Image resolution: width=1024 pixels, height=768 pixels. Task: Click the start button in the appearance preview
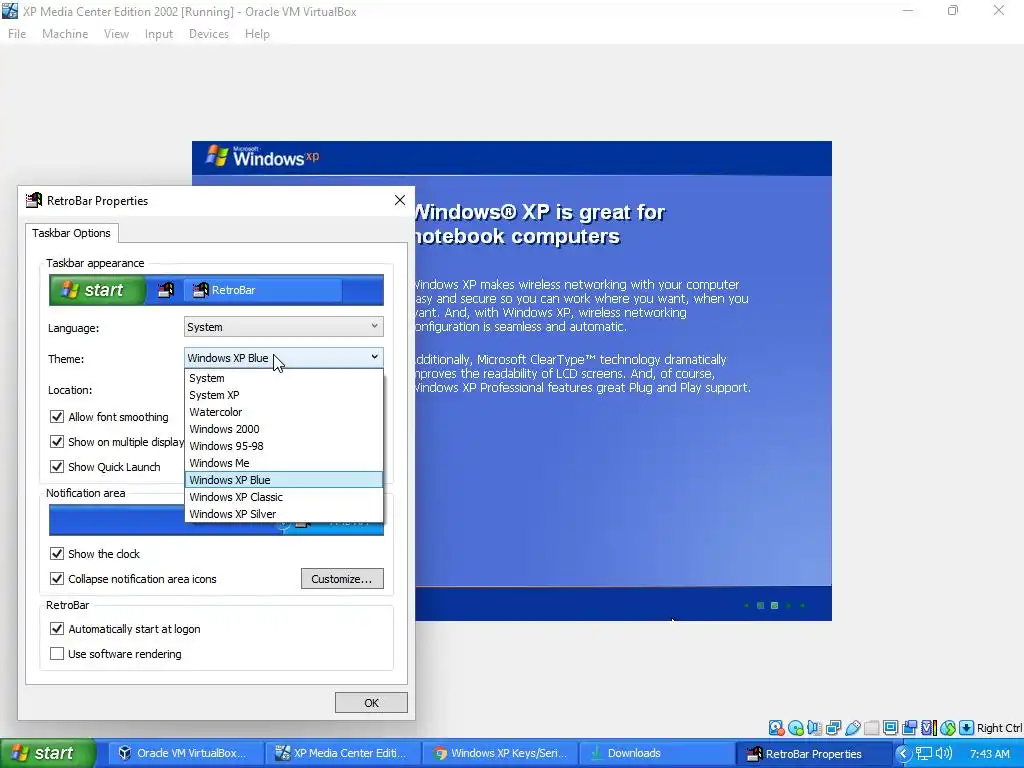coord(96,290)
